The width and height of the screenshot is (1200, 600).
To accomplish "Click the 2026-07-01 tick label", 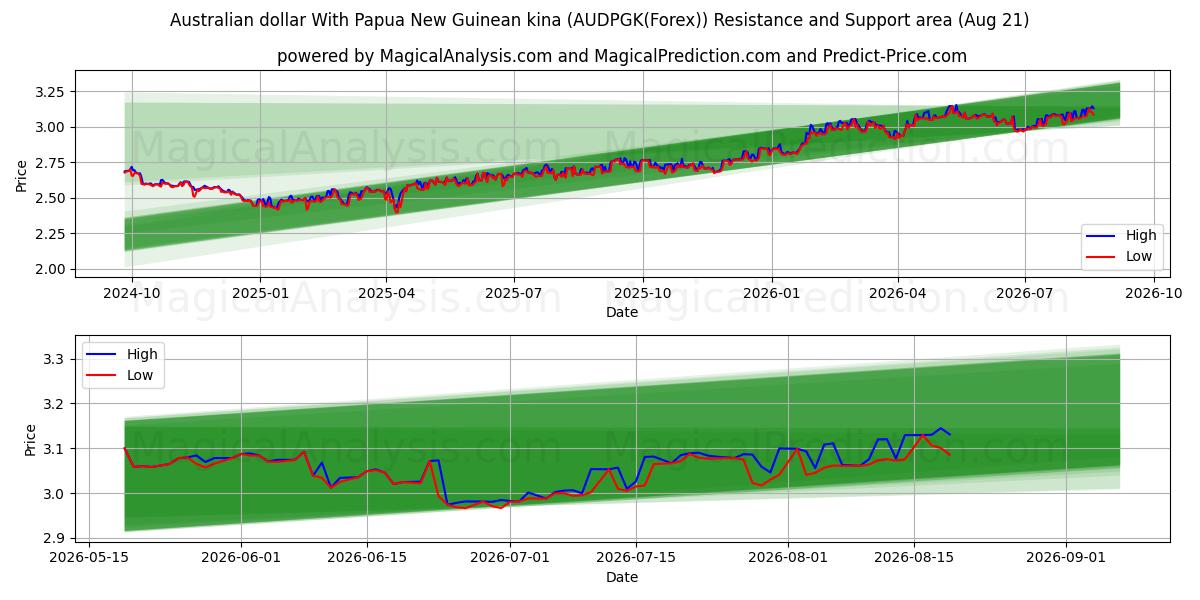I will 510,558.
